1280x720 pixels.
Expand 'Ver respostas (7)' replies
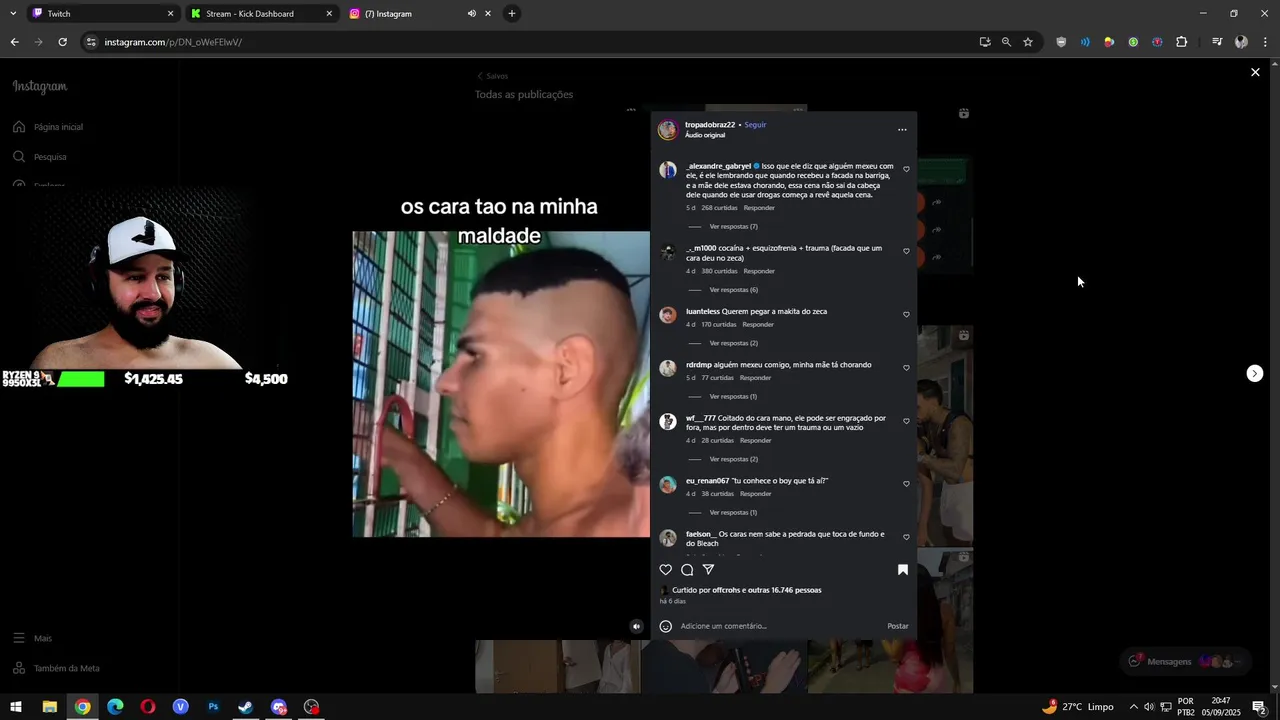[x=733, y=226]
